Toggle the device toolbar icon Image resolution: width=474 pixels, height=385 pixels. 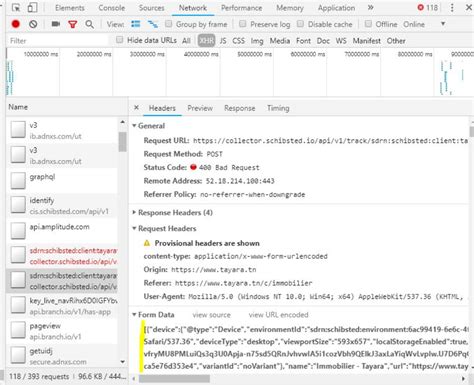coord(32,8)
